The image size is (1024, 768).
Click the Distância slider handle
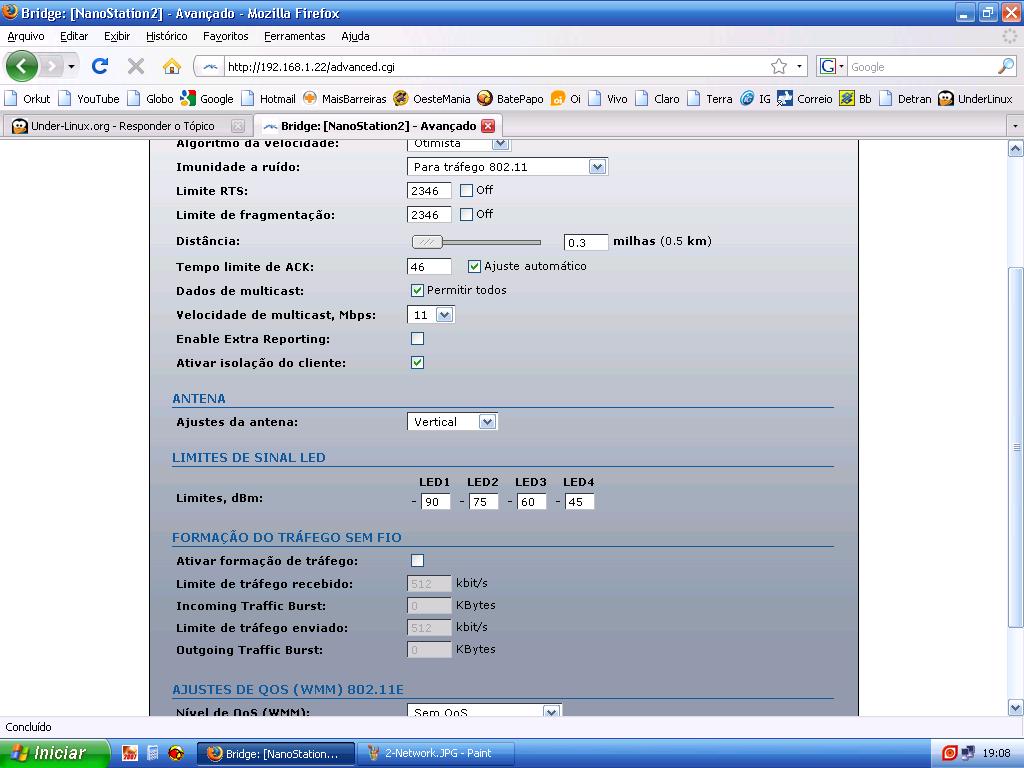(428, 242)
